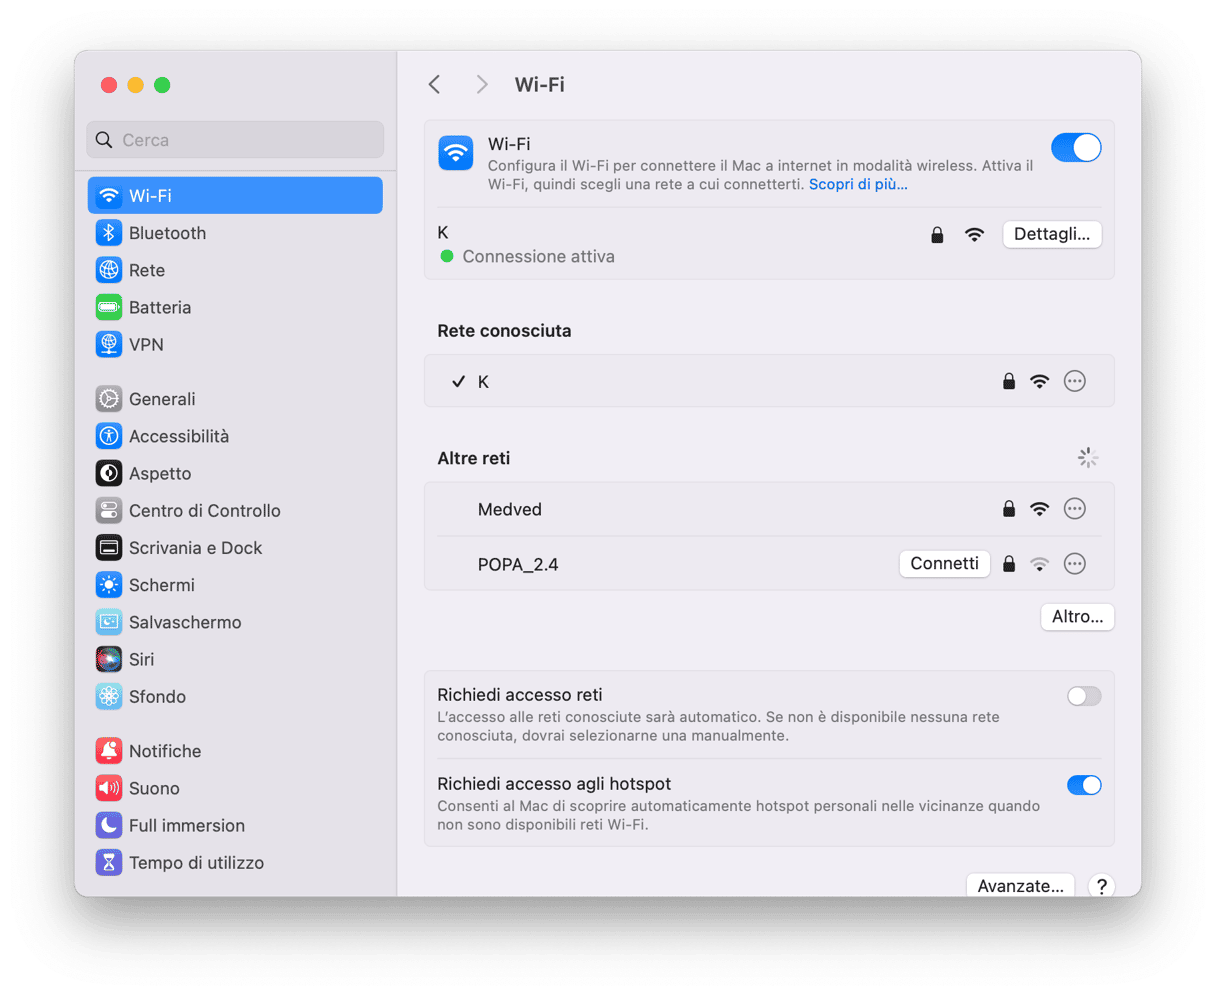Click the Altro... button
The width and height of the screenshot is (1216, 995).
tap(1077, 617)
